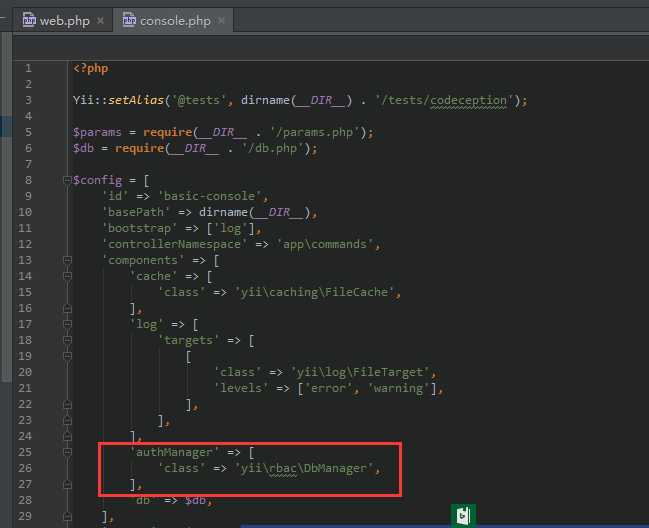Click the 'basic-console' string value
The image size is (649, 528).
212,196
